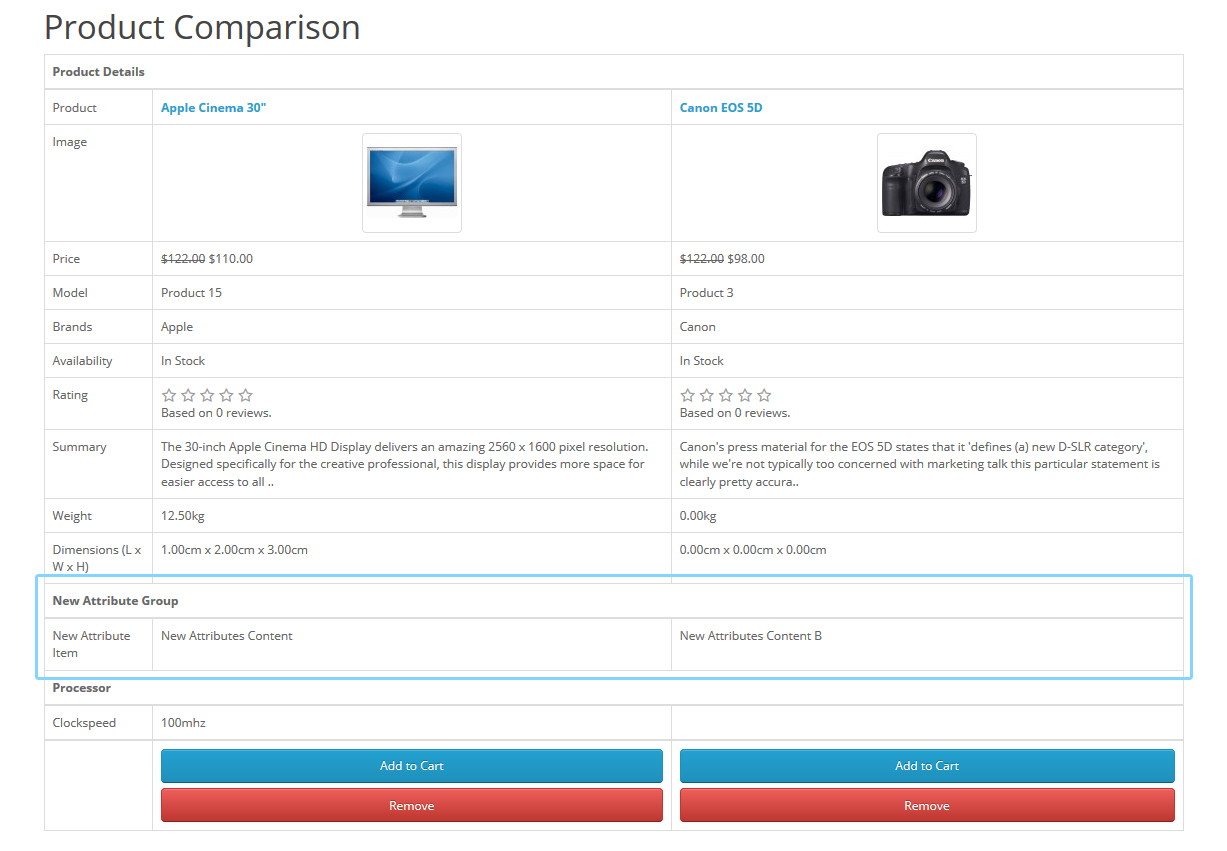The height and width of the screenshot is (851, 1227).
Task: Open the Apple Cinema 30" product link
Action: pos(213,108)
